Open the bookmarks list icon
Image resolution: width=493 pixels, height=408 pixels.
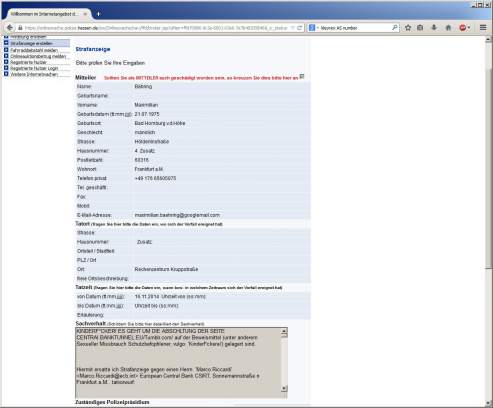tap(420, 28)
